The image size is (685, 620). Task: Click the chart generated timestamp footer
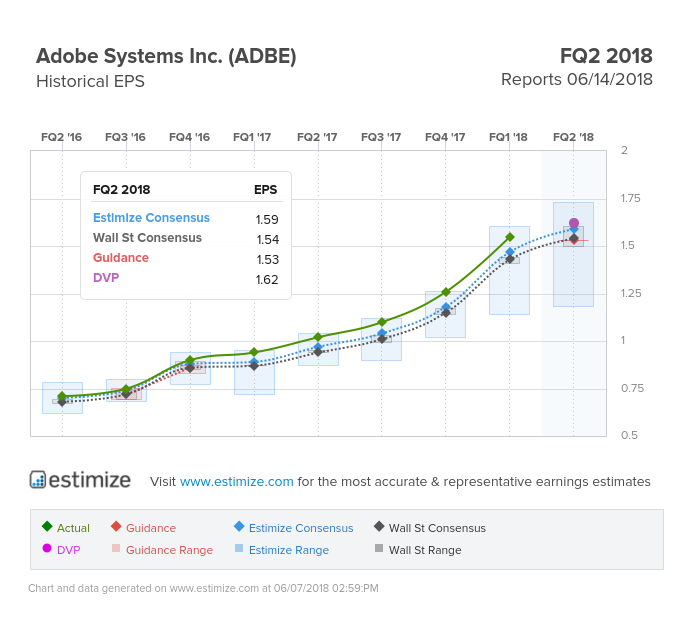click(204, 589)
